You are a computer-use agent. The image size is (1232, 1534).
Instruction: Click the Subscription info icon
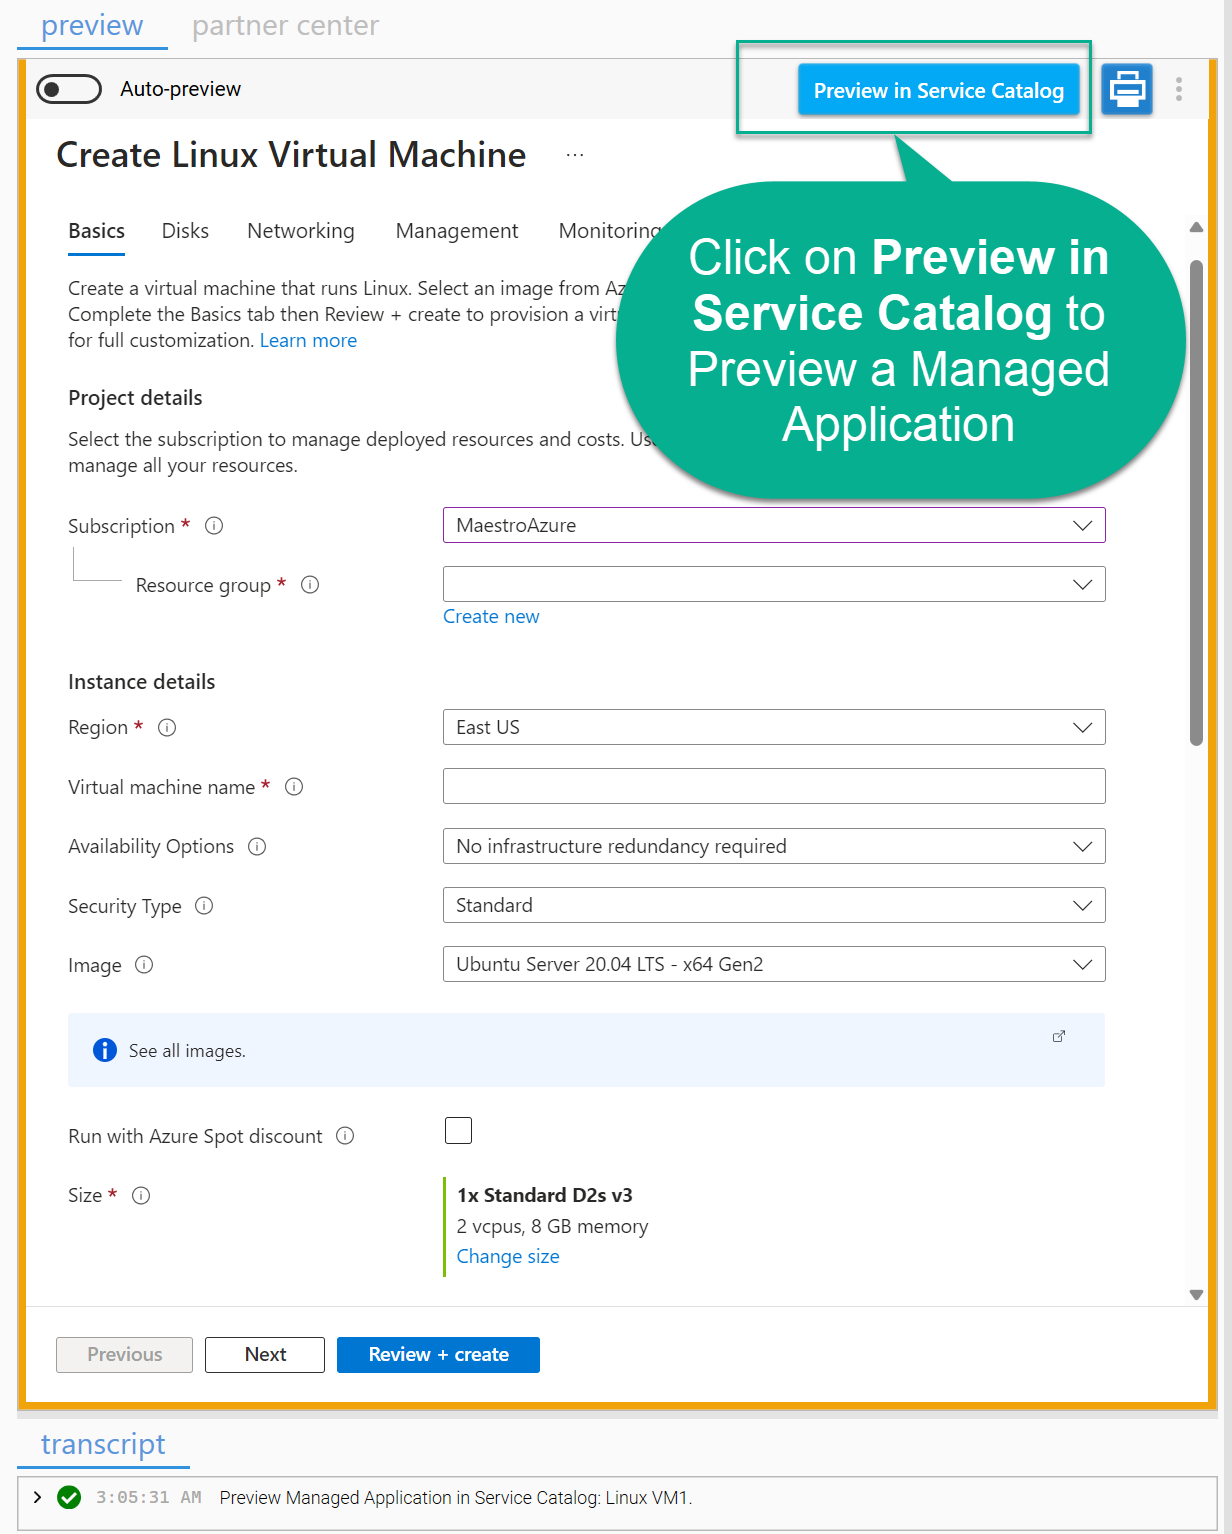[214, 525]
